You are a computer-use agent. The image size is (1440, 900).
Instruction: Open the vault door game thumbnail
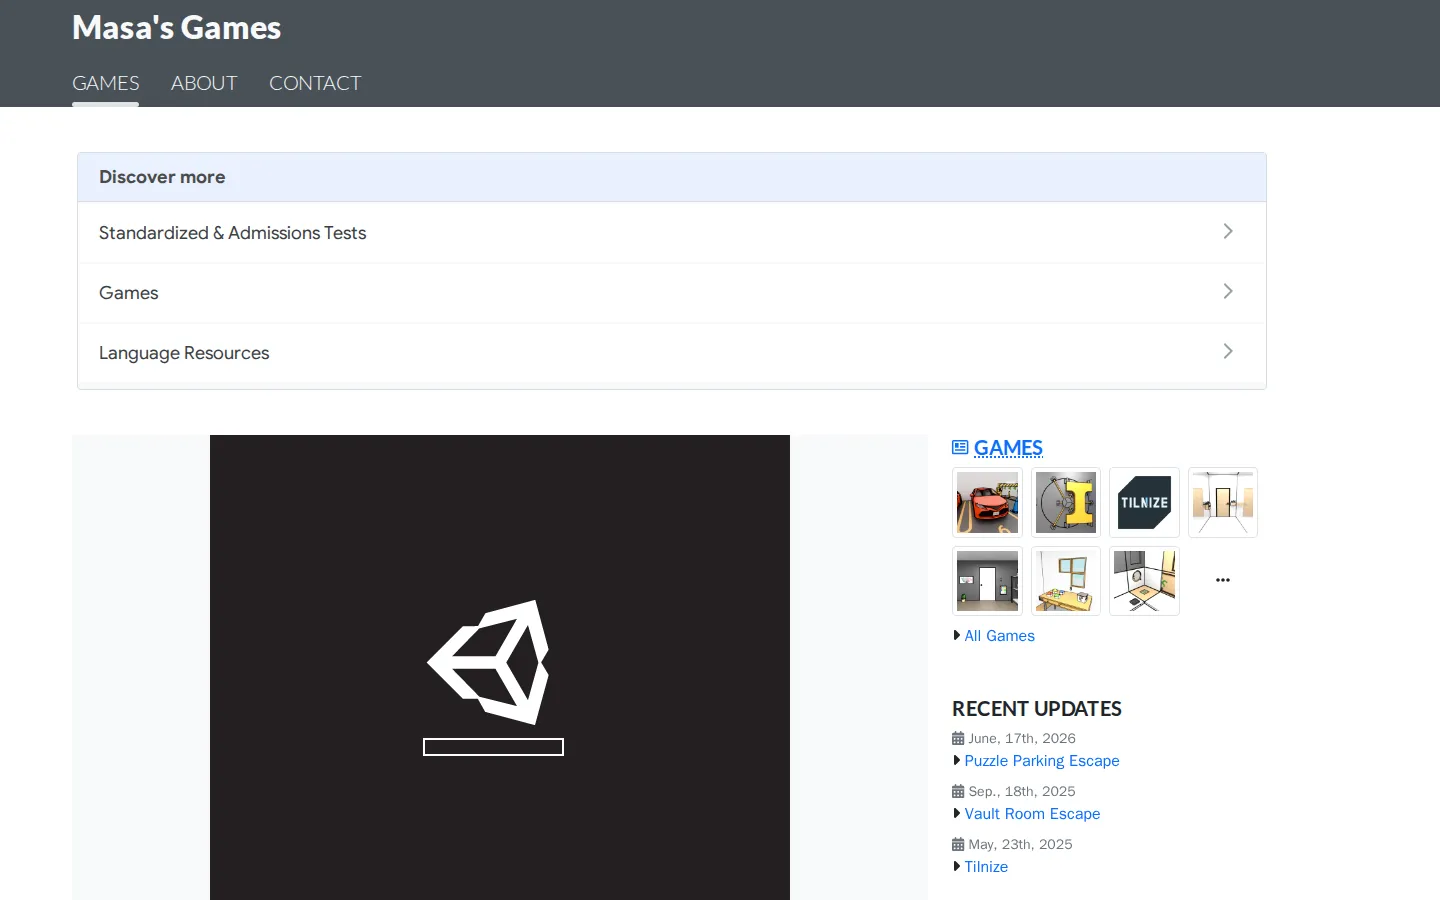point(1066,502)
